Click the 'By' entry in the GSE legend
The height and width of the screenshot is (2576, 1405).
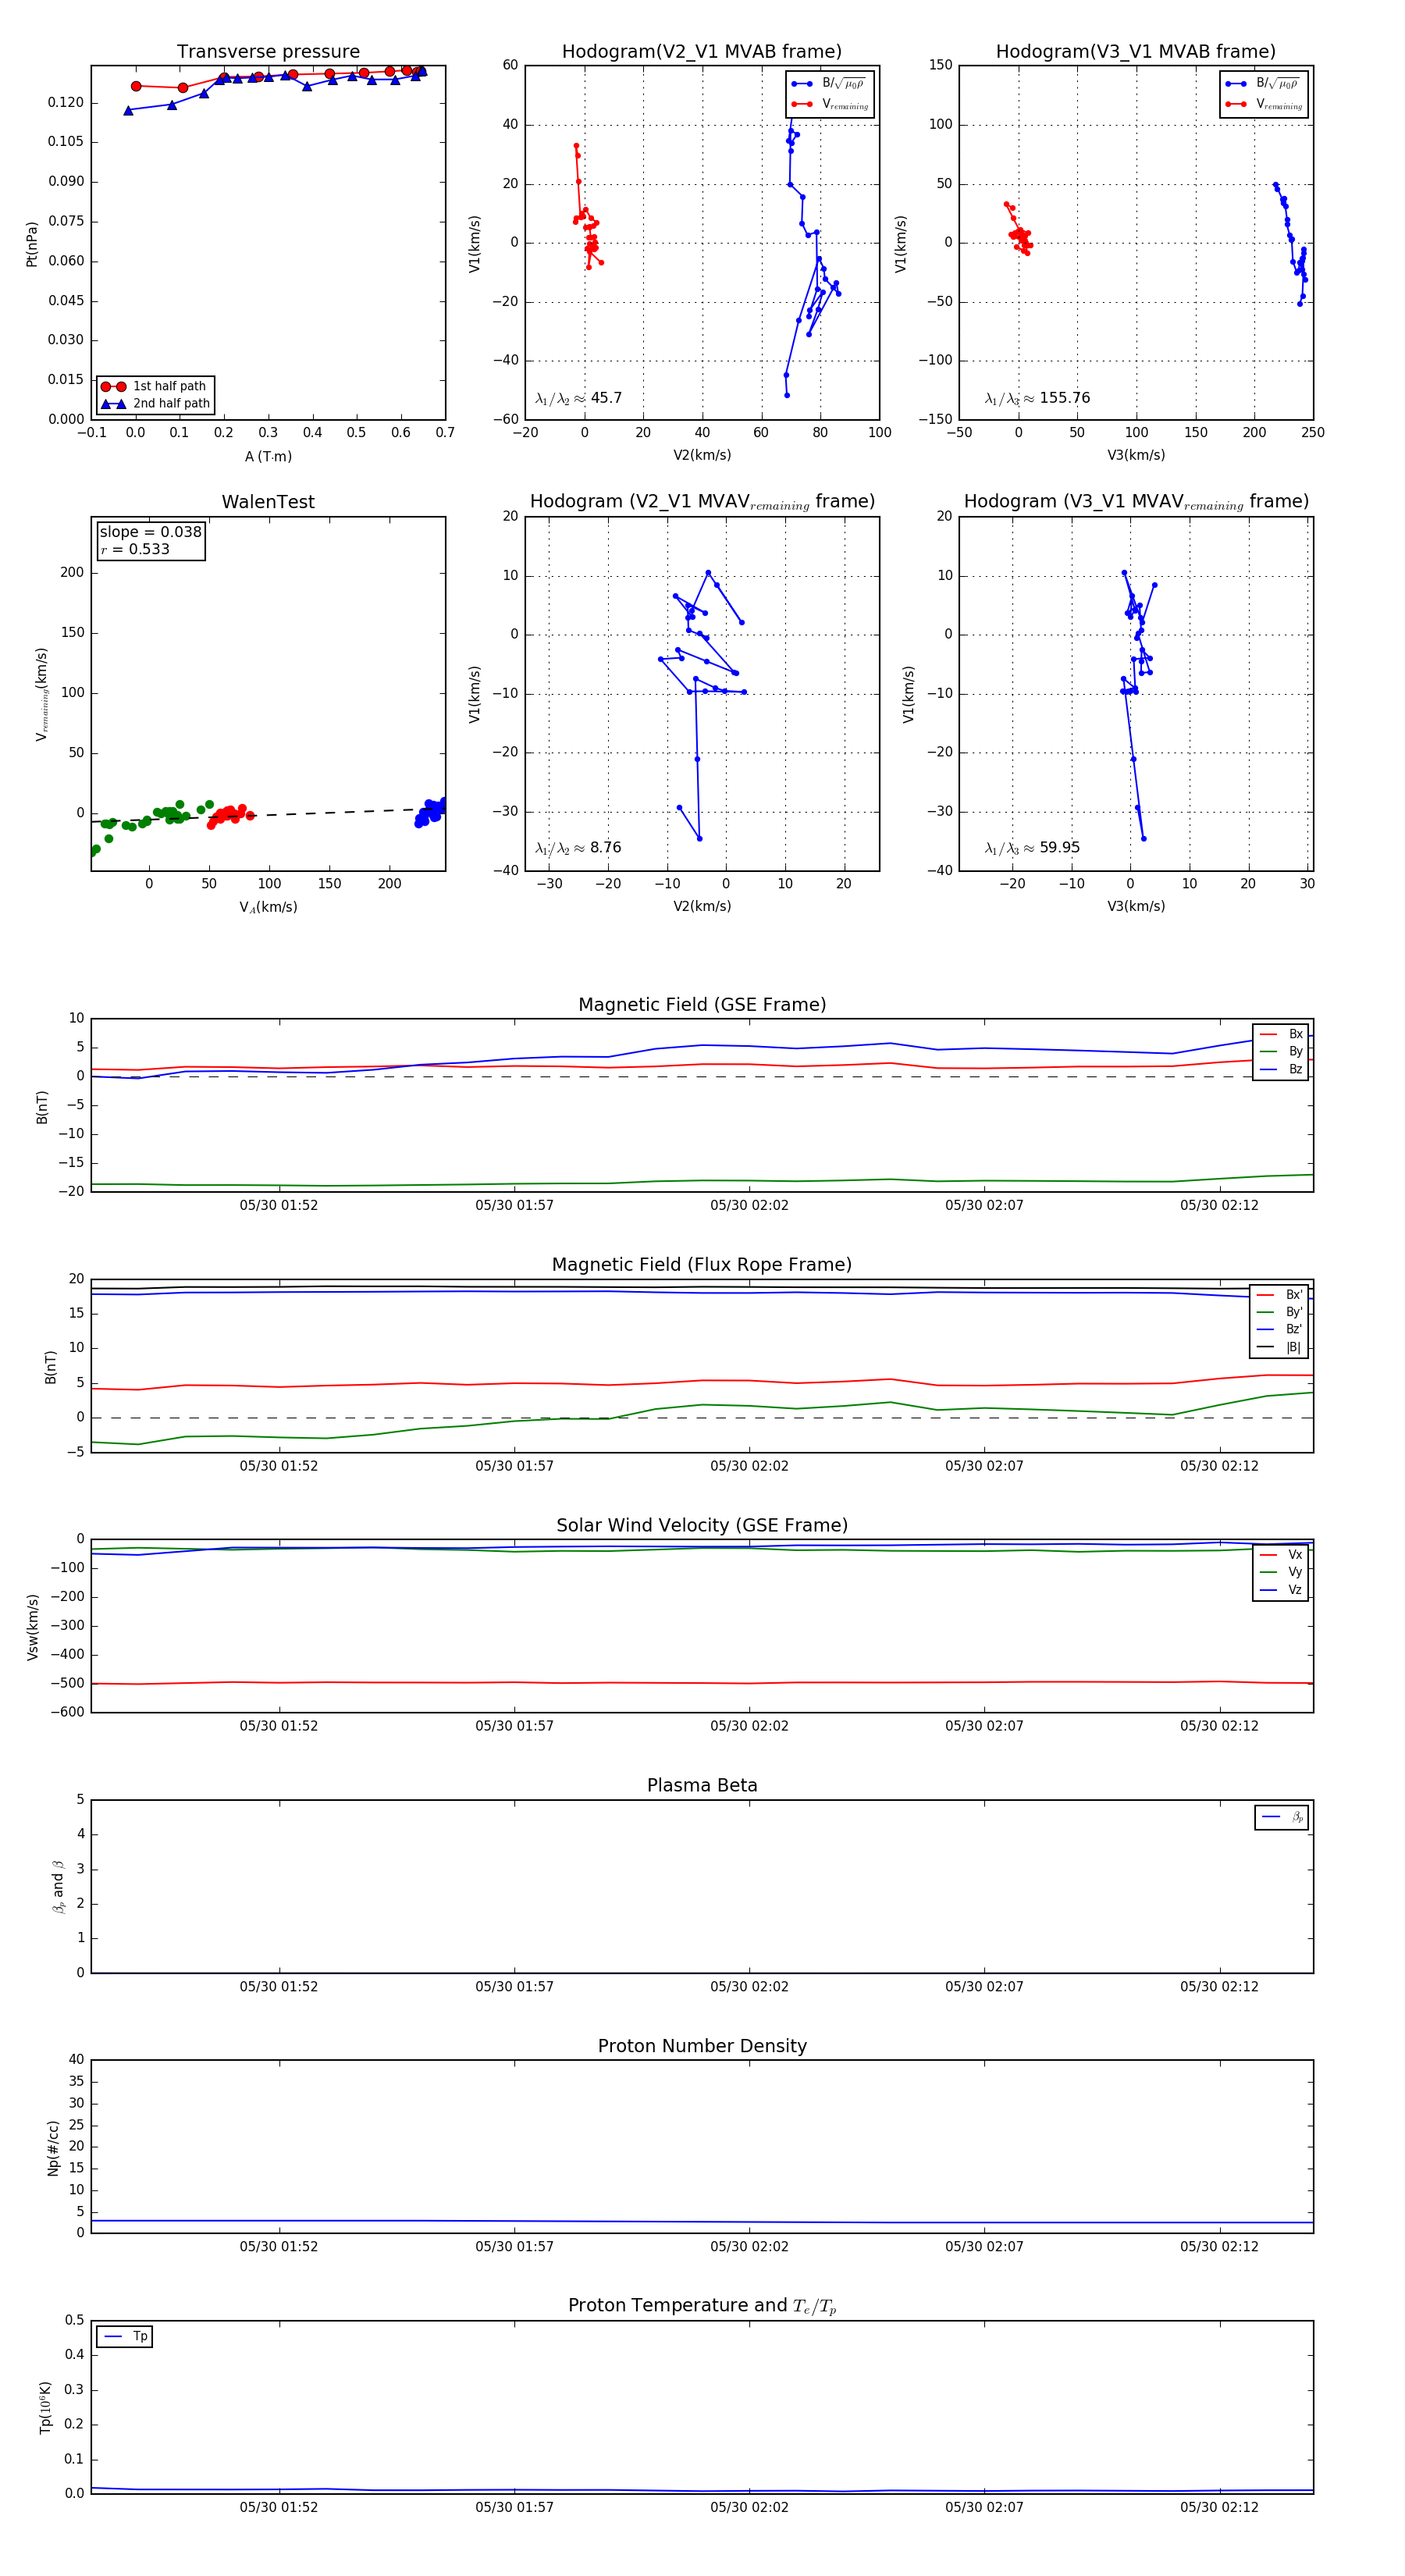click(1281, 1052)
